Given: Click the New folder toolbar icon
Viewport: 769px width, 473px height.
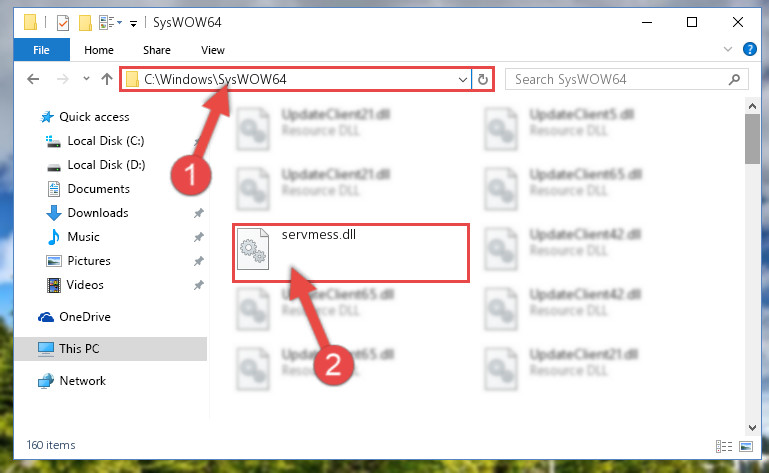Looking at the screenshot, I should pyautogui.click(x=85, y=23).
